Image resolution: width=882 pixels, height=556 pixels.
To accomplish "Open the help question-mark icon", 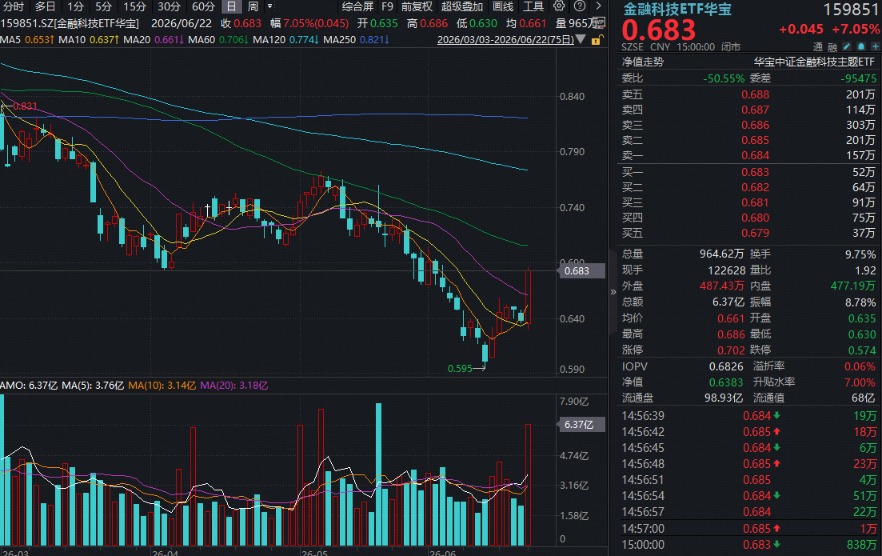I will coord(579,6).
